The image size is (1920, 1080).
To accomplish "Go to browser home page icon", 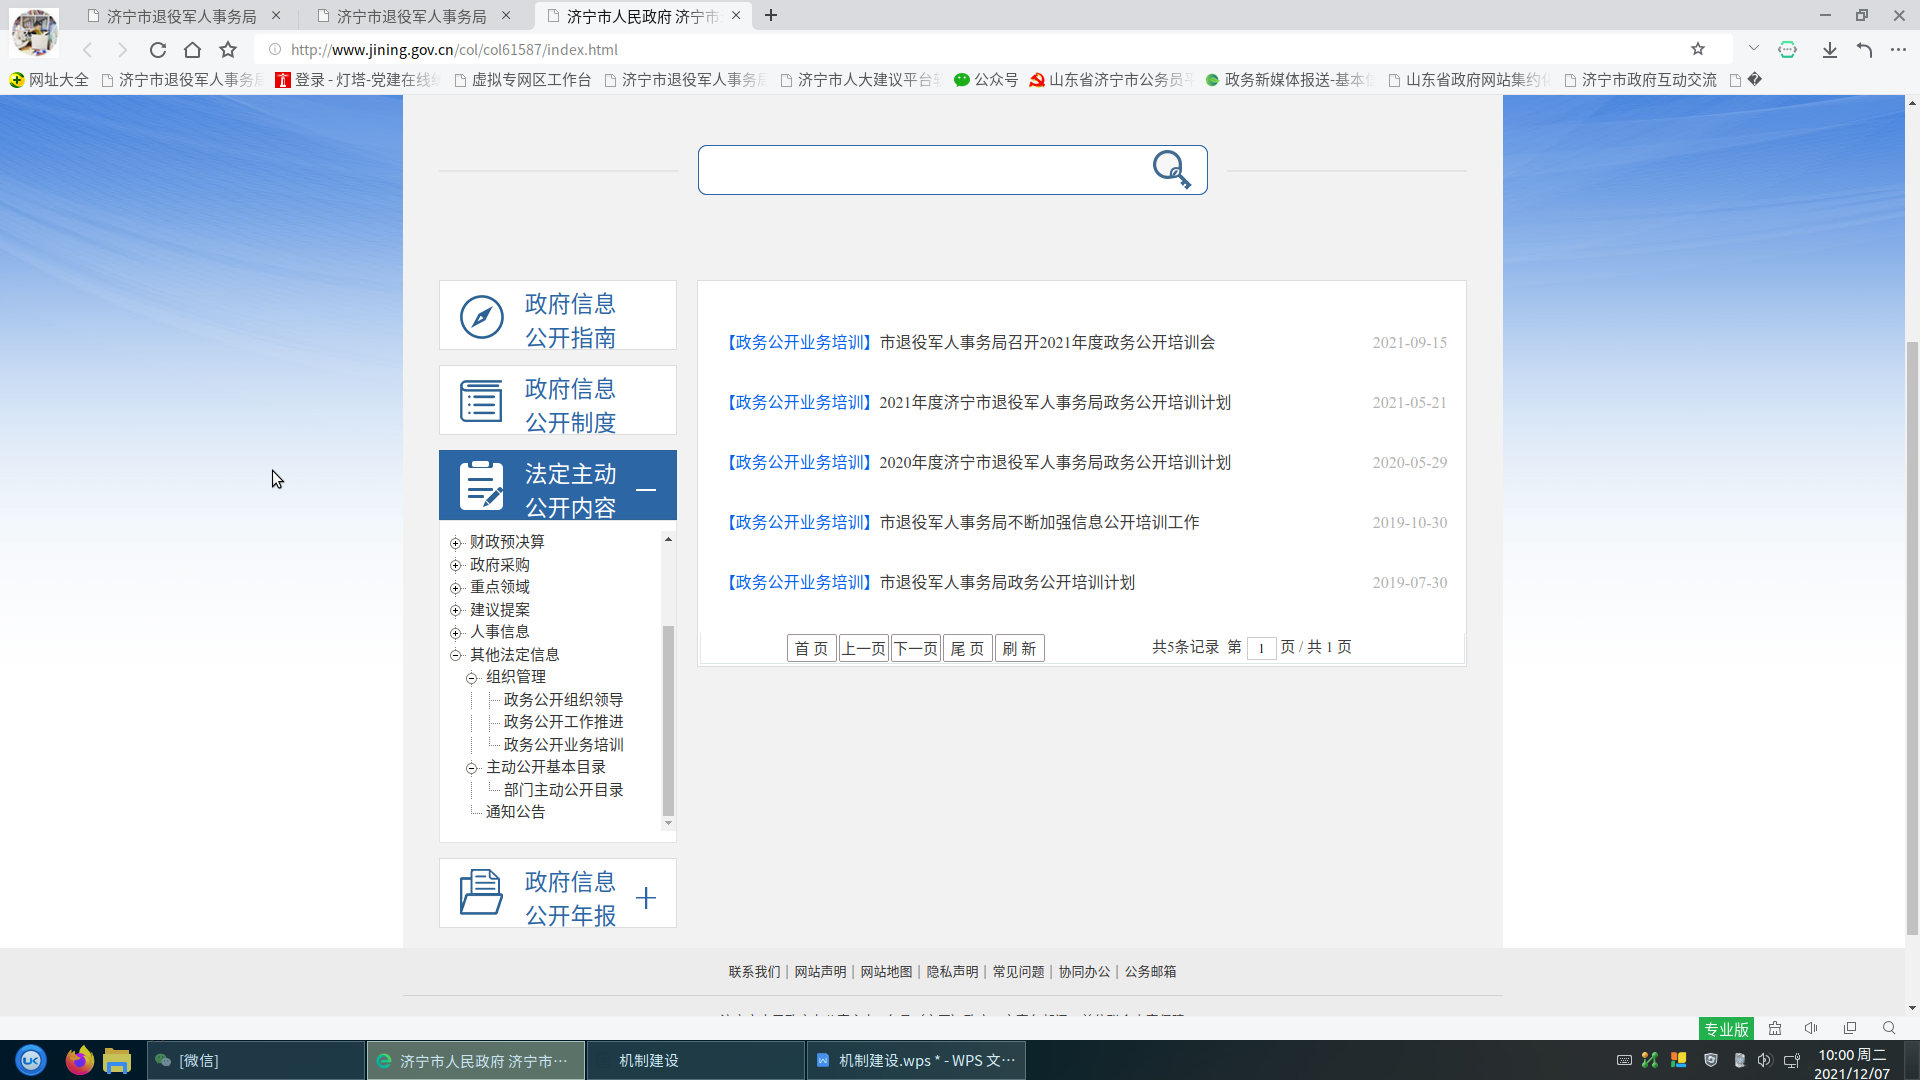I will 192,50.
